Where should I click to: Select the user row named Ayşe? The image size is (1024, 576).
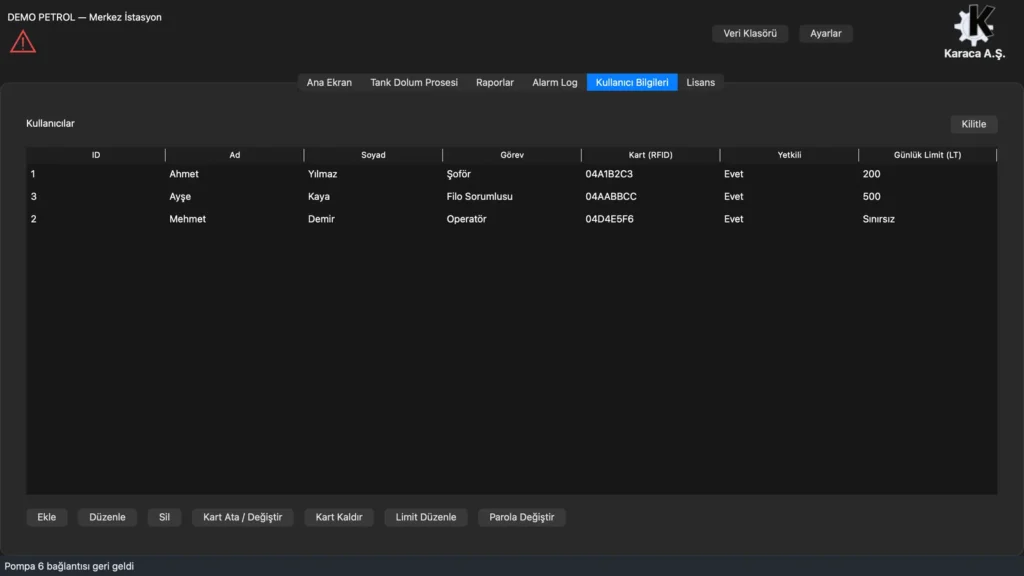(511, 197)
